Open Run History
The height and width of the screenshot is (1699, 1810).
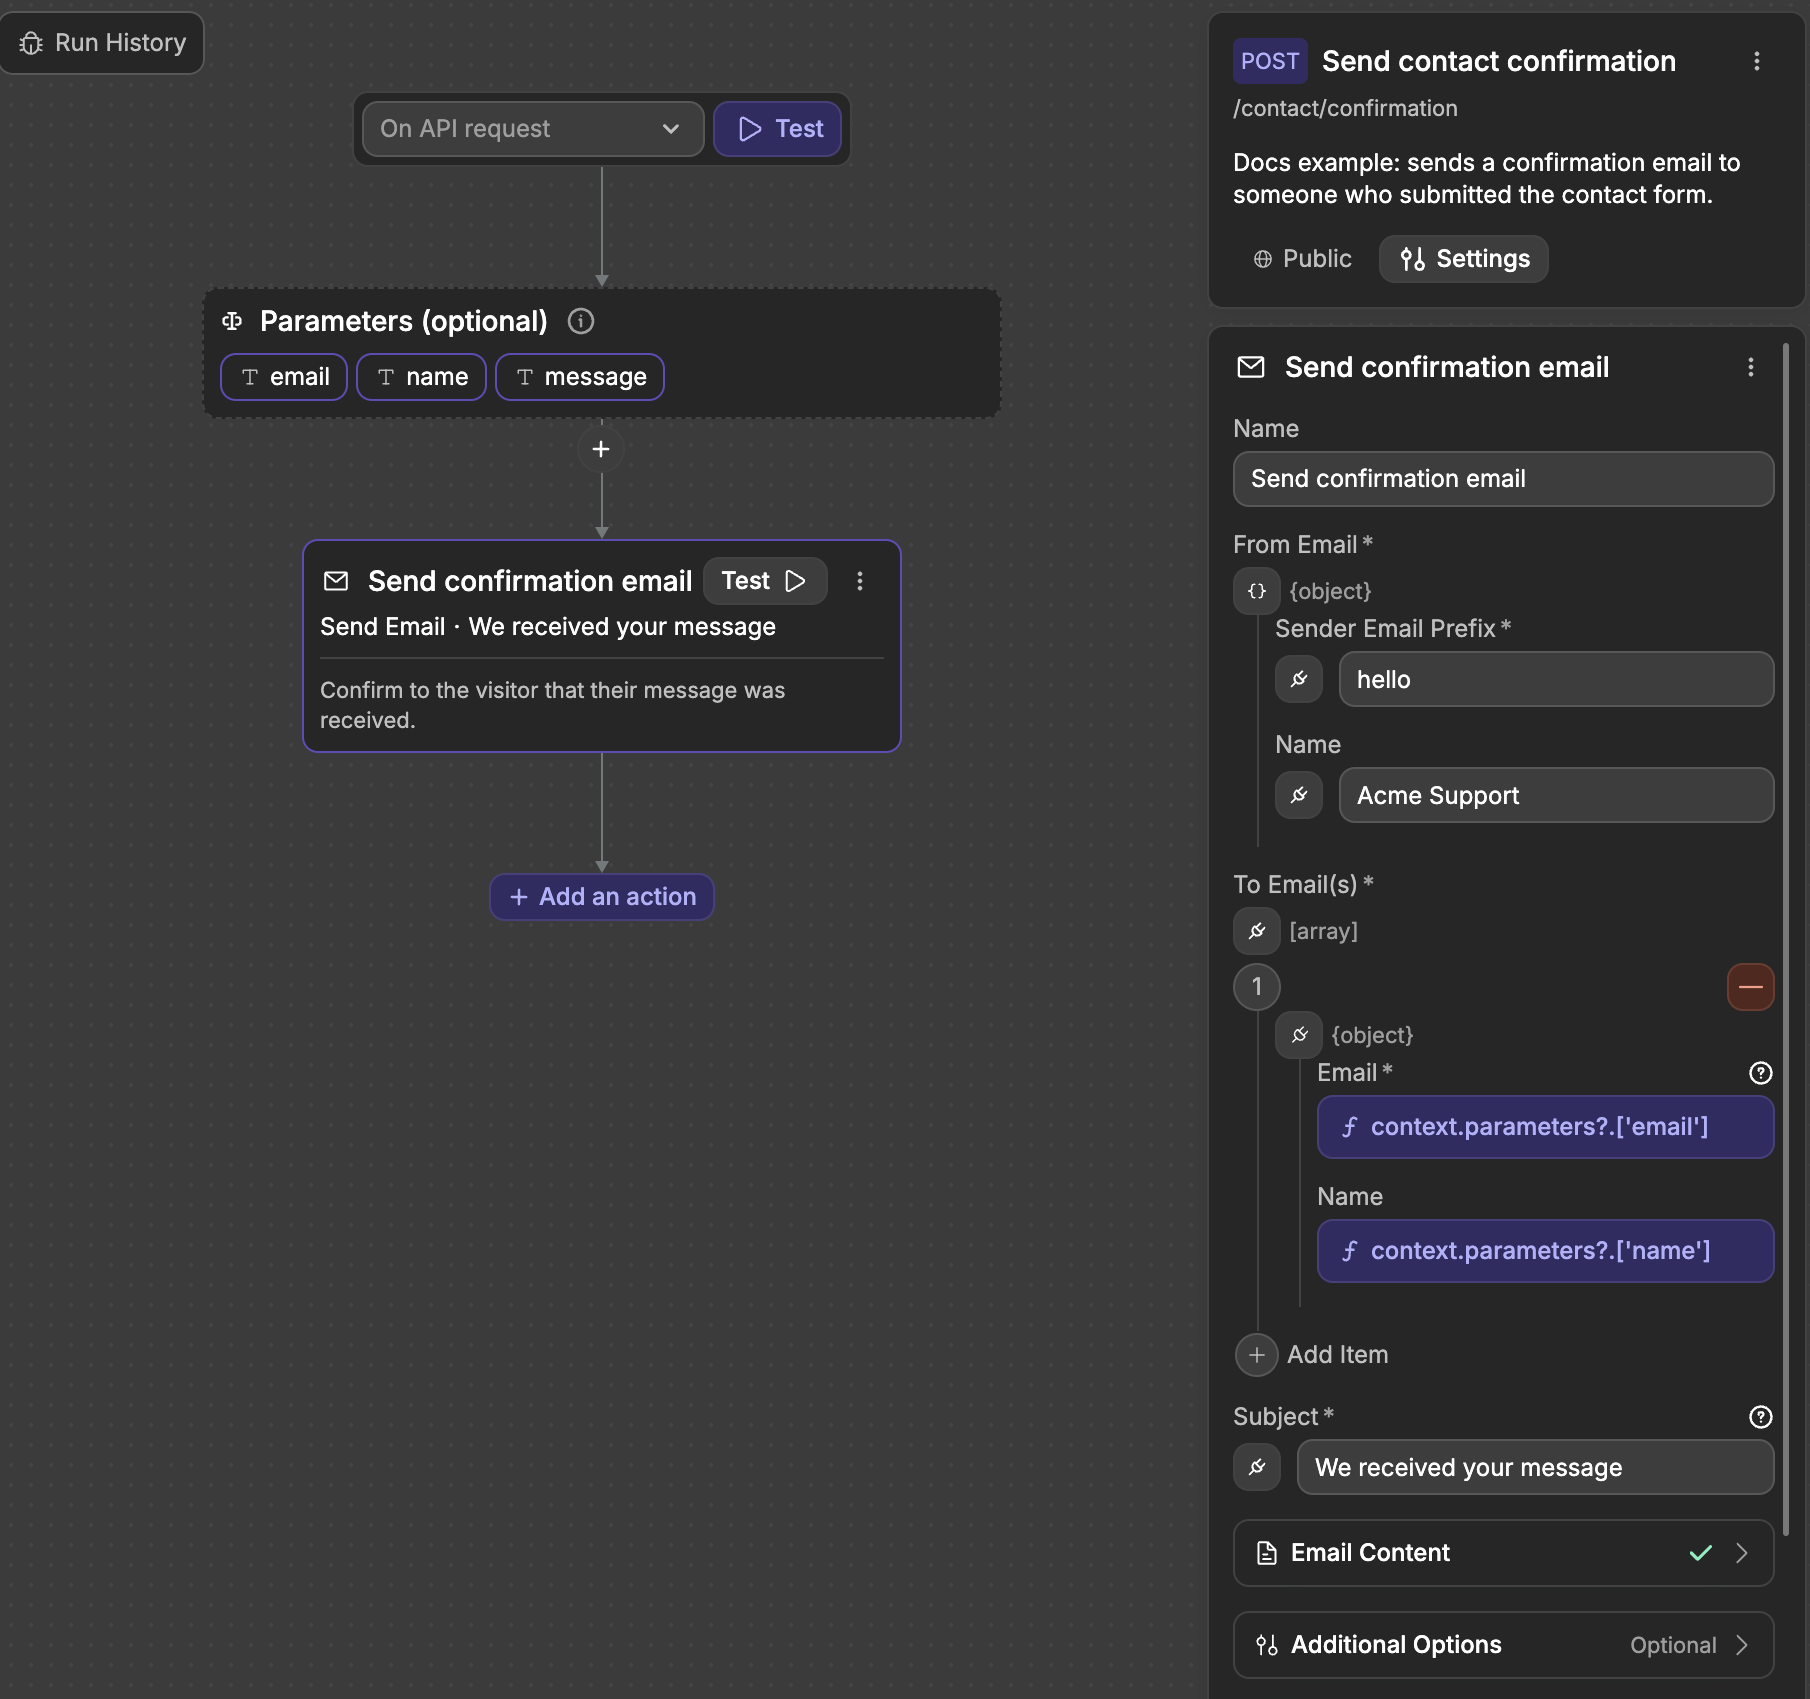pyautogui.click(x=102, y=43)
